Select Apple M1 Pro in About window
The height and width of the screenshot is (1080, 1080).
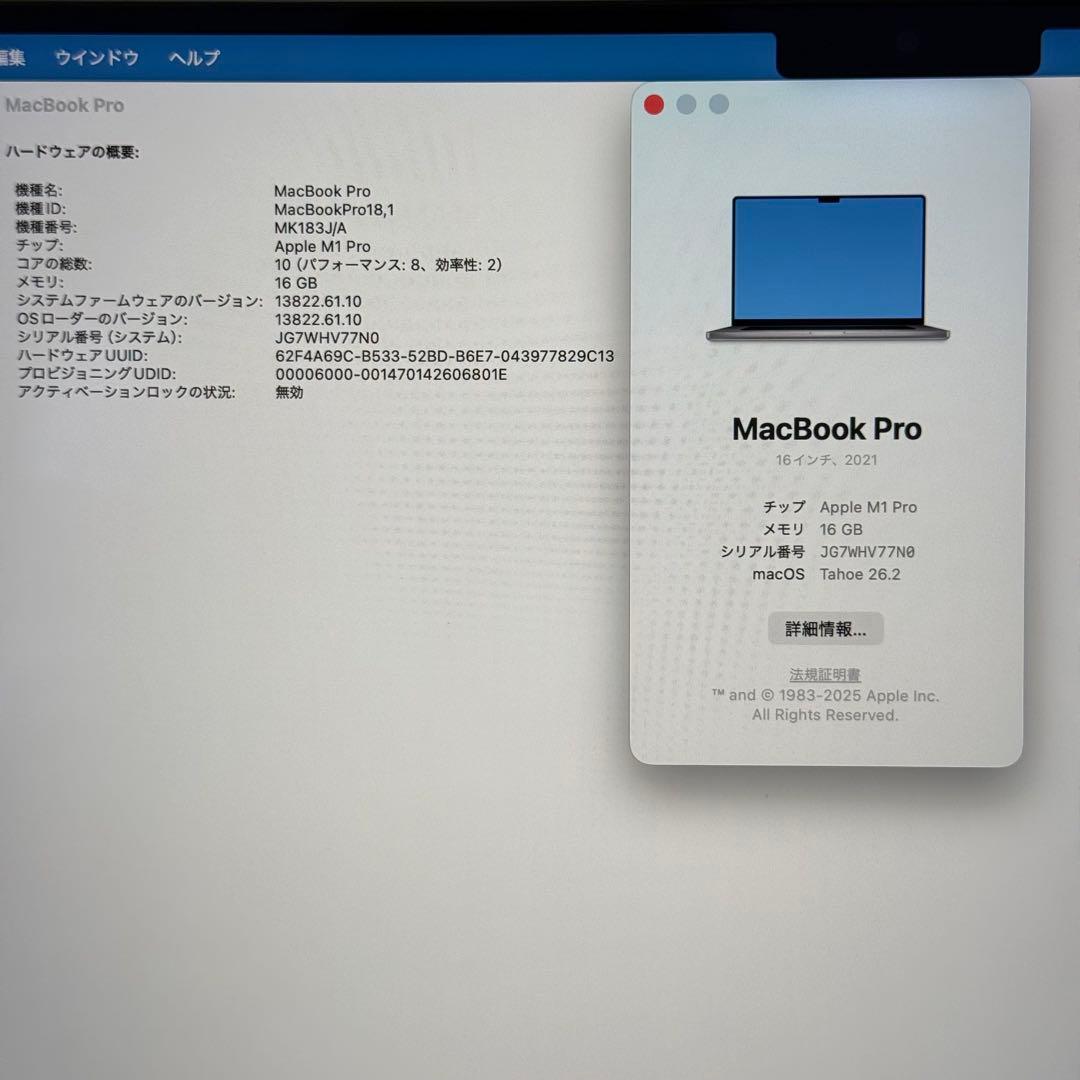click(x=868, y=508)
